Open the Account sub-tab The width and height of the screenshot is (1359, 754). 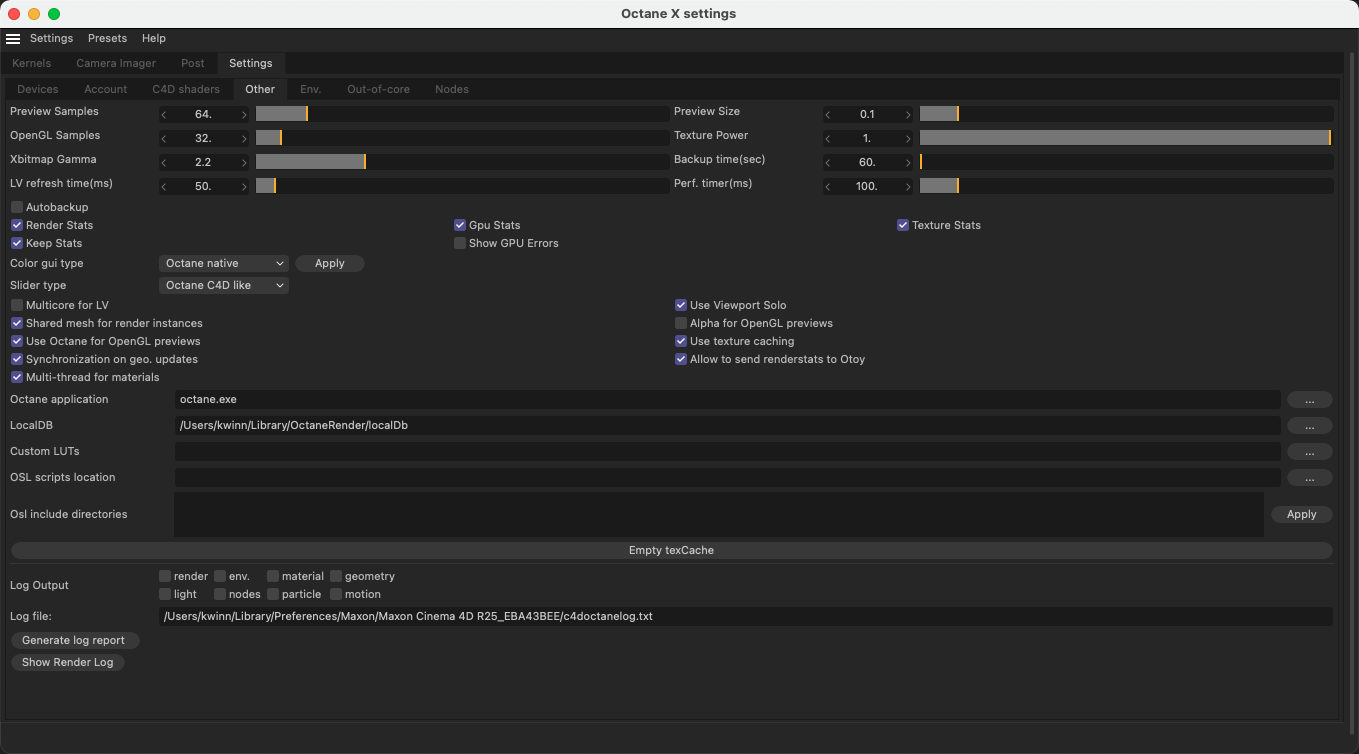tap(106, 89)
